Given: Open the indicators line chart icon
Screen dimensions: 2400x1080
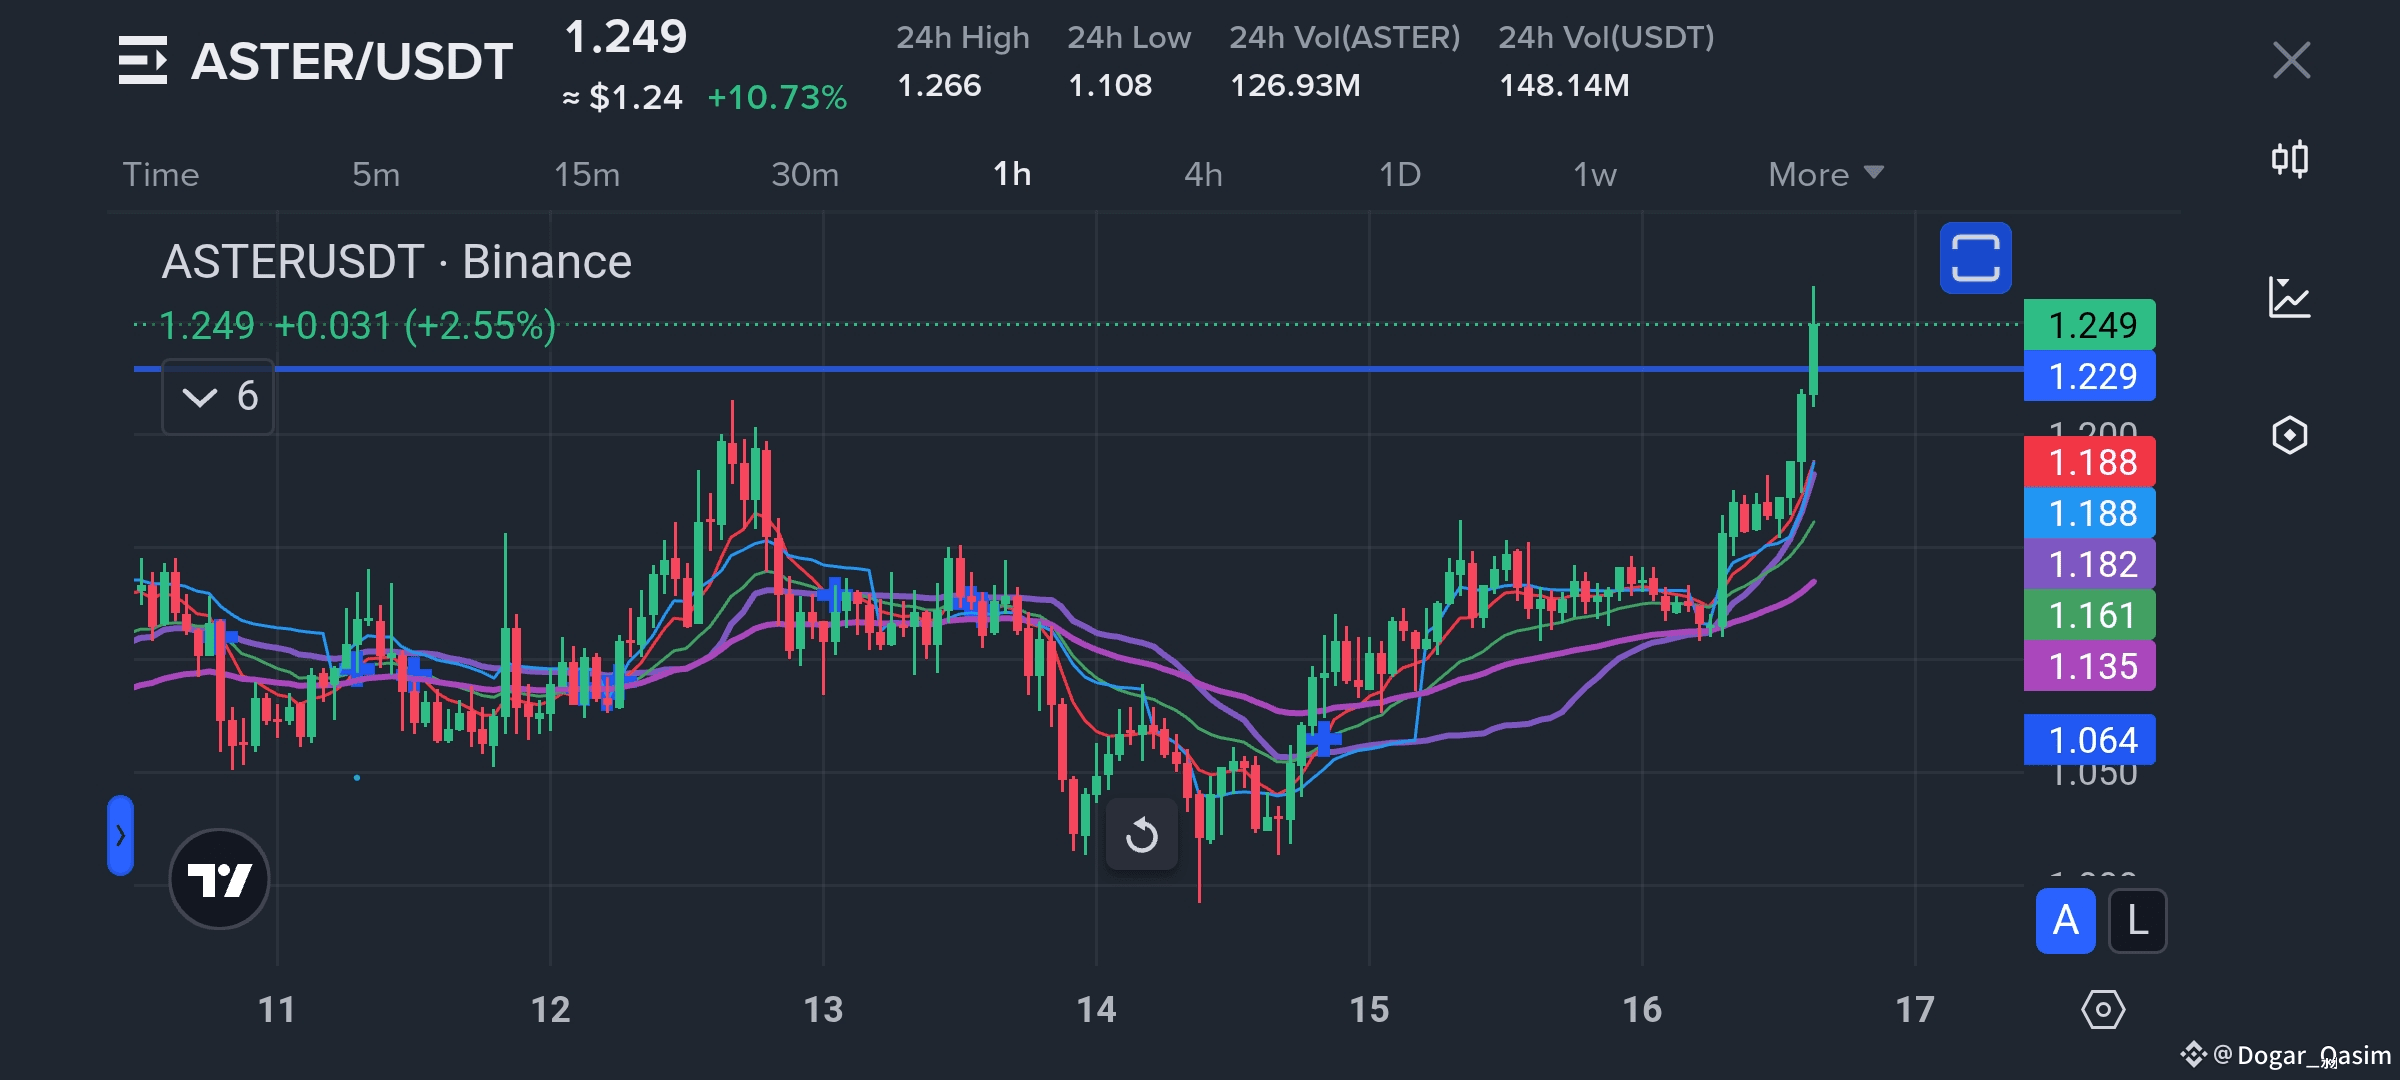Looking at the screenshot, I should [x=2289, y=297].
